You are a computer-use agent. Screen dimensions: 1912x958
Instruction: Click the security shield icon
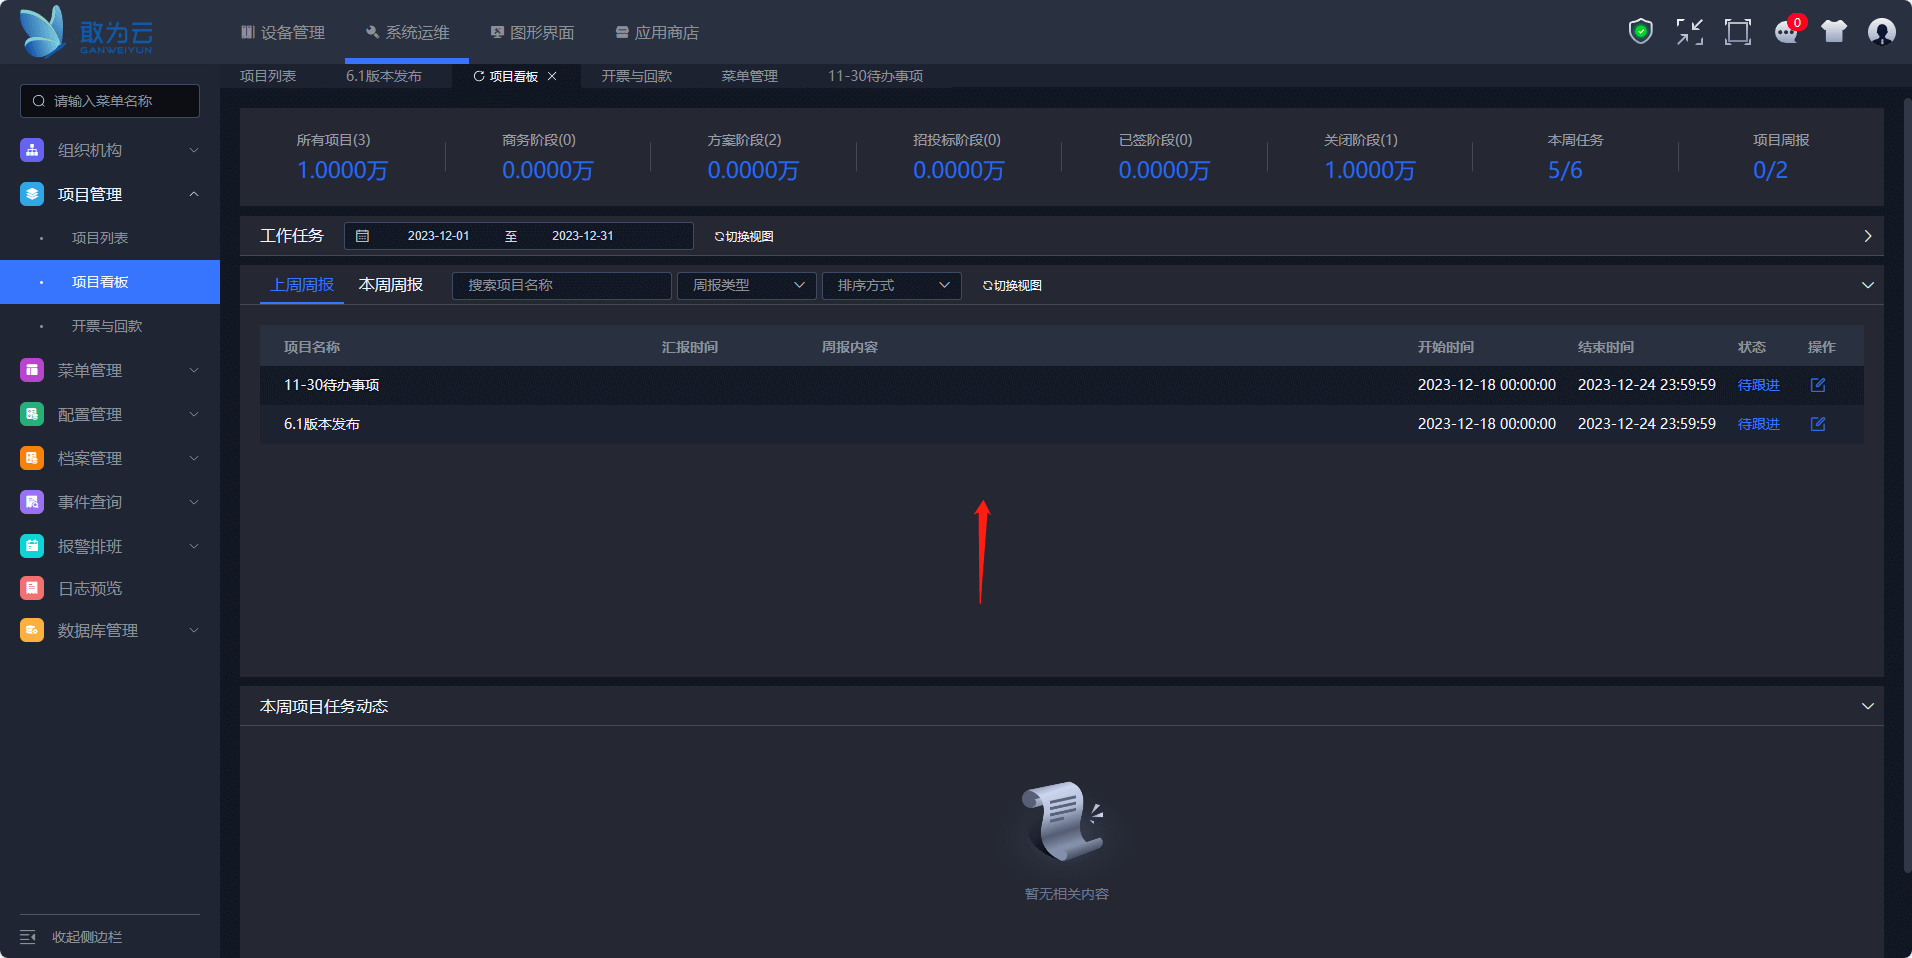pyautogui.click(x=1641, y=32)
